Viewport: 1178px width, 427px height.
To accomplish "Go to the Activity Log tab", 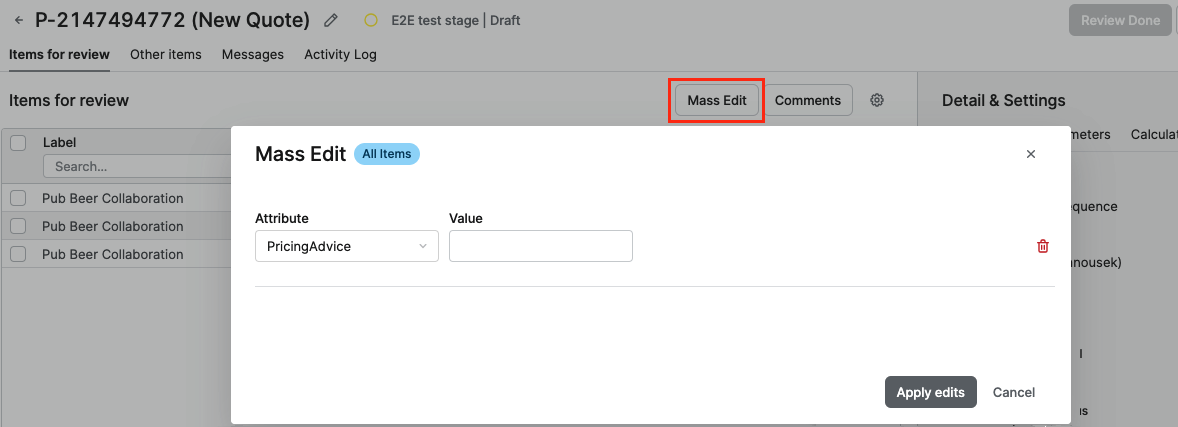I will coord(340,54).
